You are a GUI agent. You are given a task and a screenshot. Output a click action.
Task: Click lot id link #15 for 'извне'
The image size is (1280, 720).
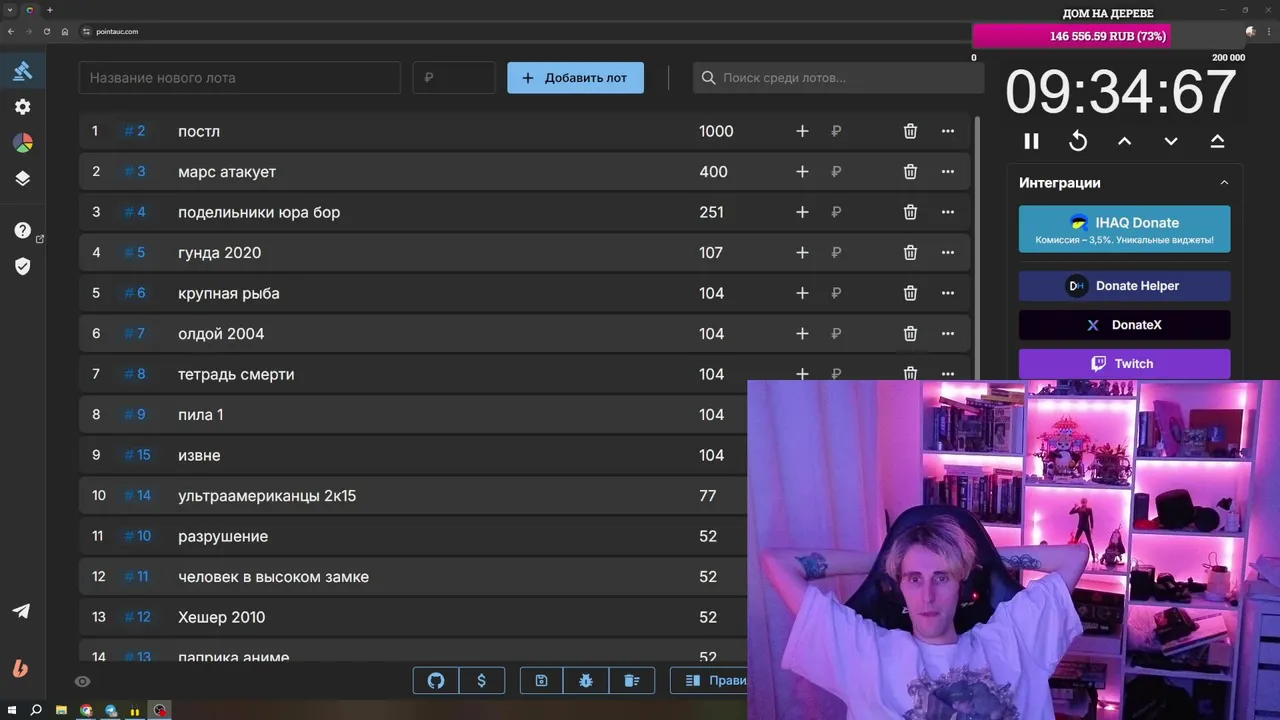coord(137,455)
